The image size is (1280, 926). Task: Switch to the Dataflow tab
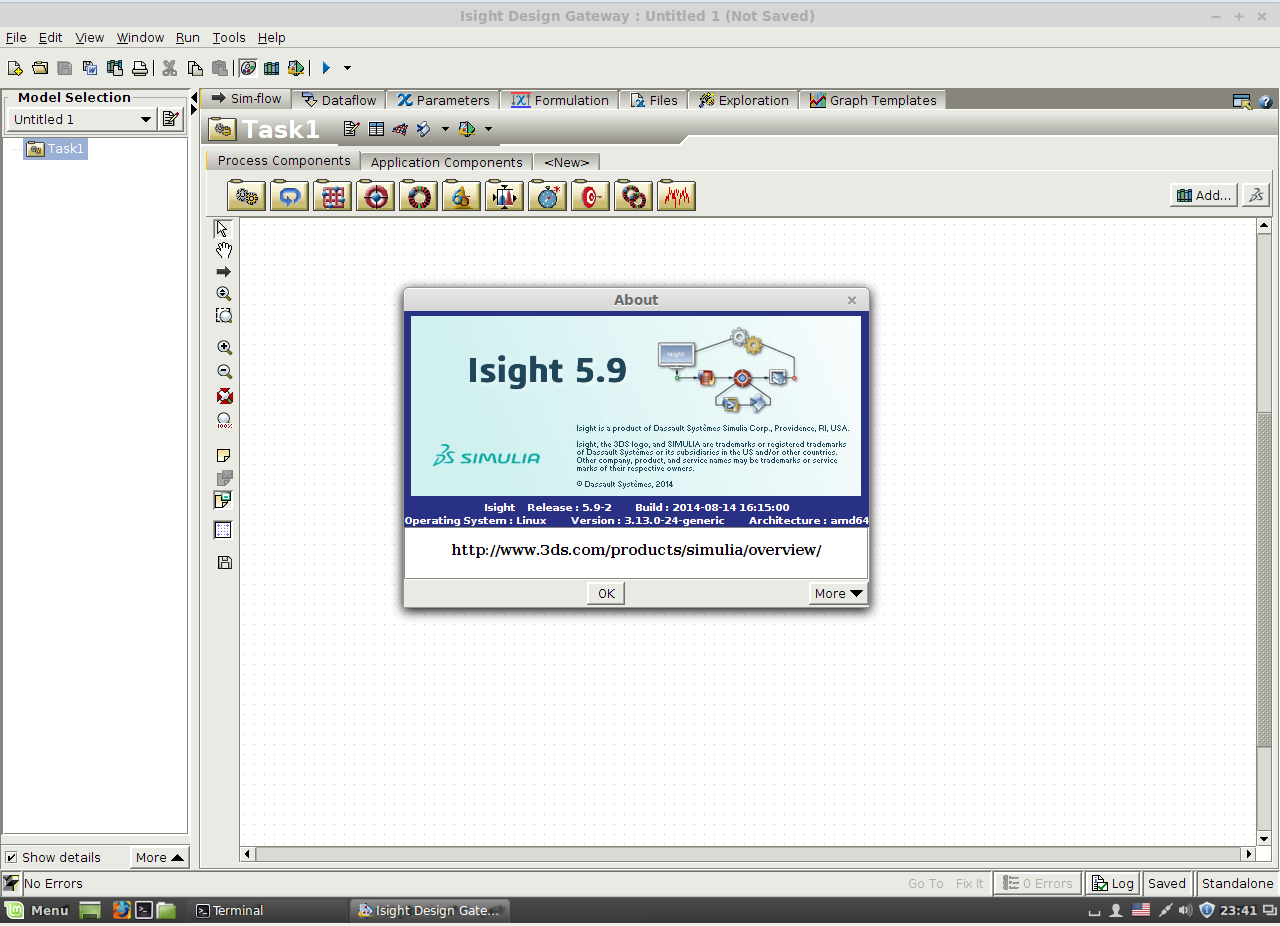pos(339,100)
